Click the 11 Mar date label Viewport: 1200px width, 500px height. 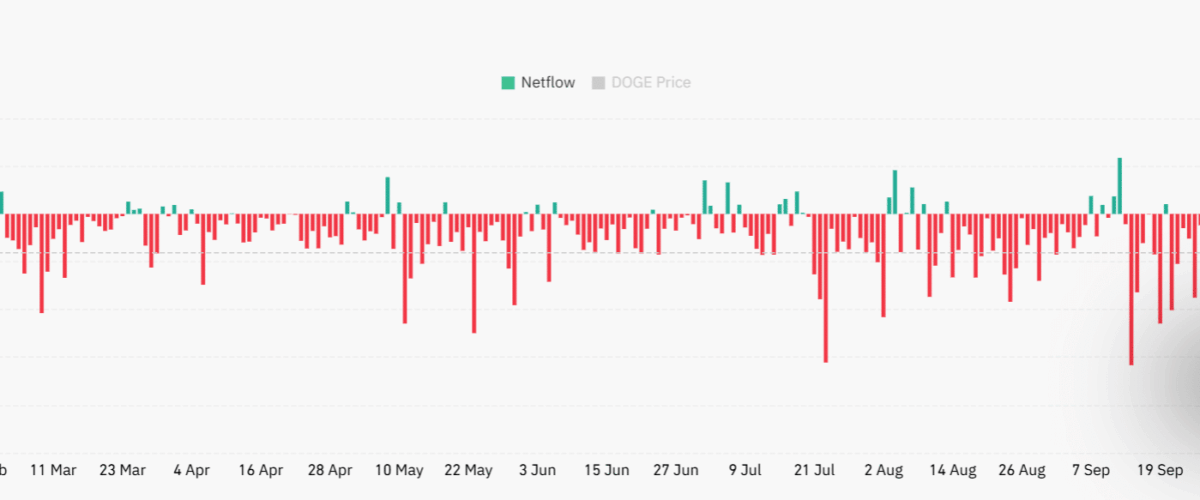click(53, 470)
